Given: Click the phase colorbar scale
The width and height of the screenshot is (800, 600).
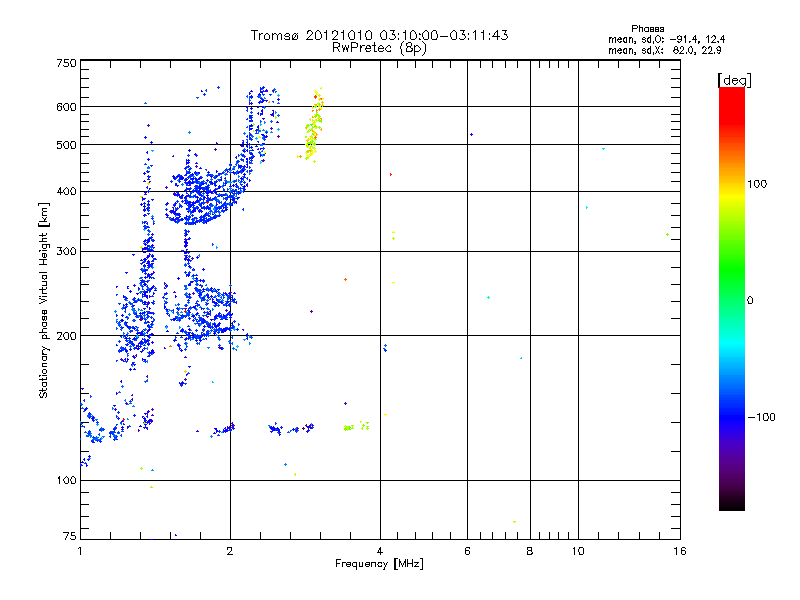Looking at the screenshot, I should [732, 299].
